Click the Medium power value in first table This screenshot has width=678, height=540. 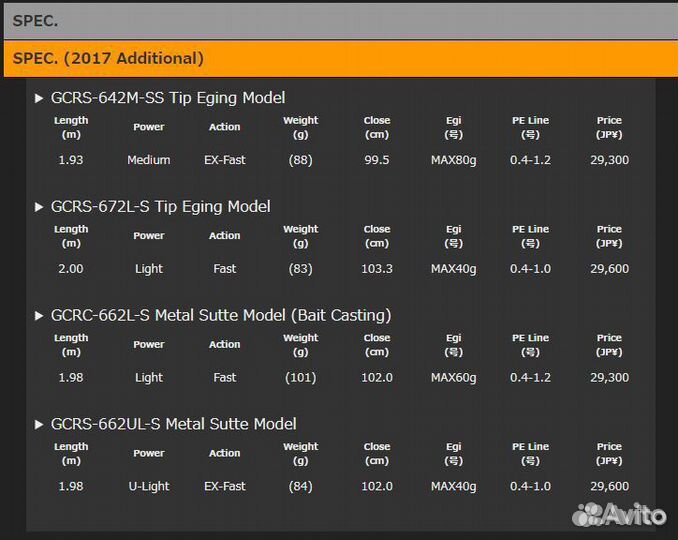click(x=149, y=160)
